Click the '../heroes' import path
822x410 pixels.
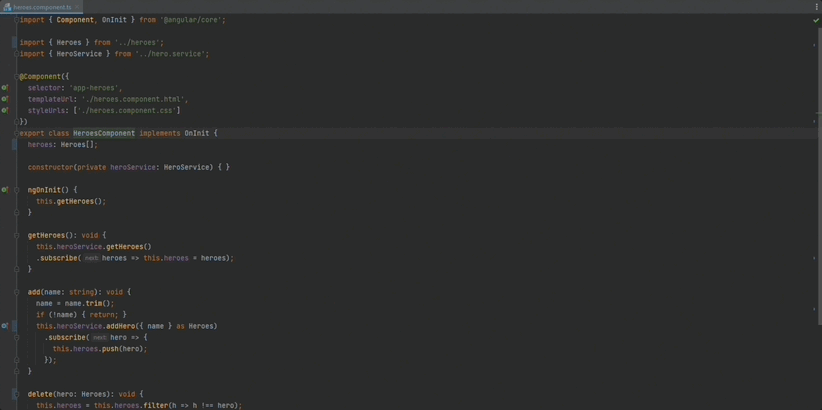(x=139, y=42)
